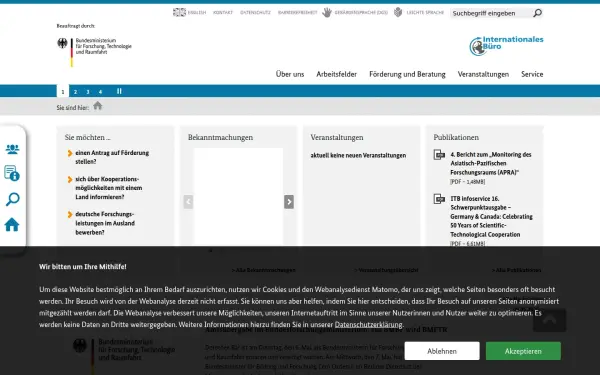600x375 pixels.
Task: Click orange arrow beside 'deutsche Forschungsleistungen'
Action: click(70, 214)
